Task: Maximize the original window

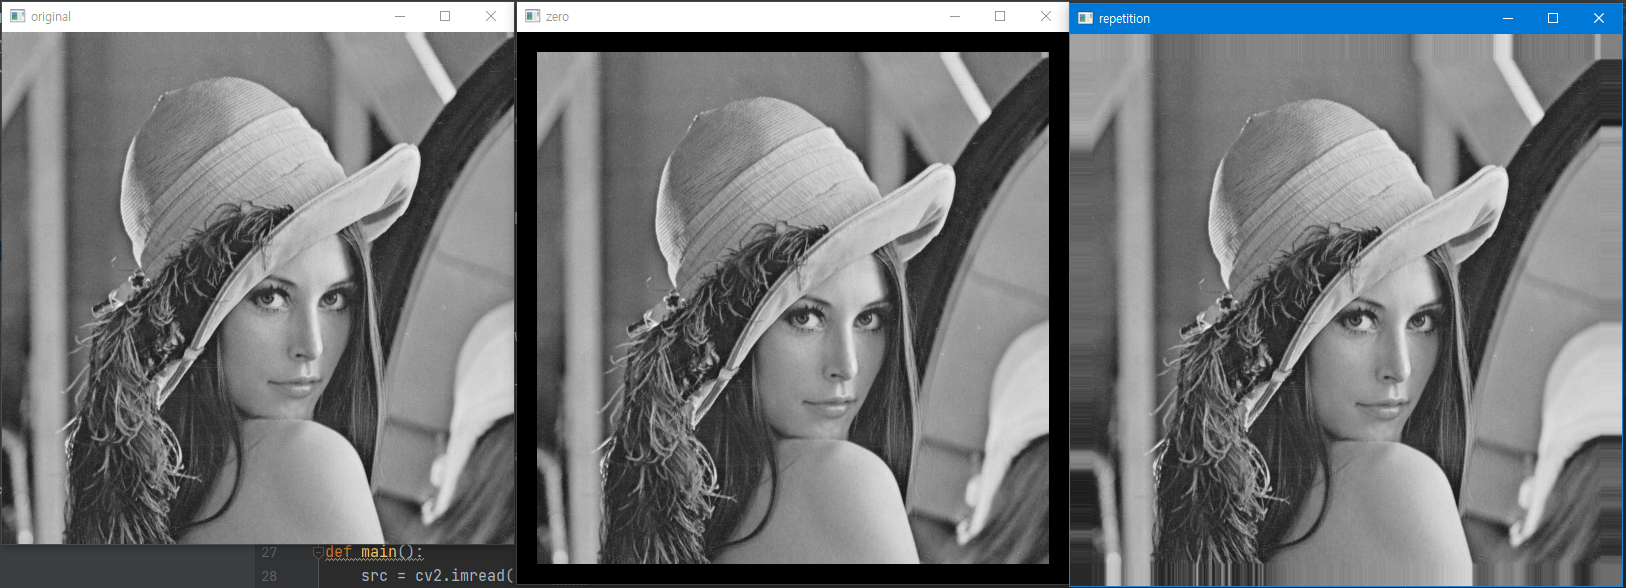Action: [x=445, y=16]
